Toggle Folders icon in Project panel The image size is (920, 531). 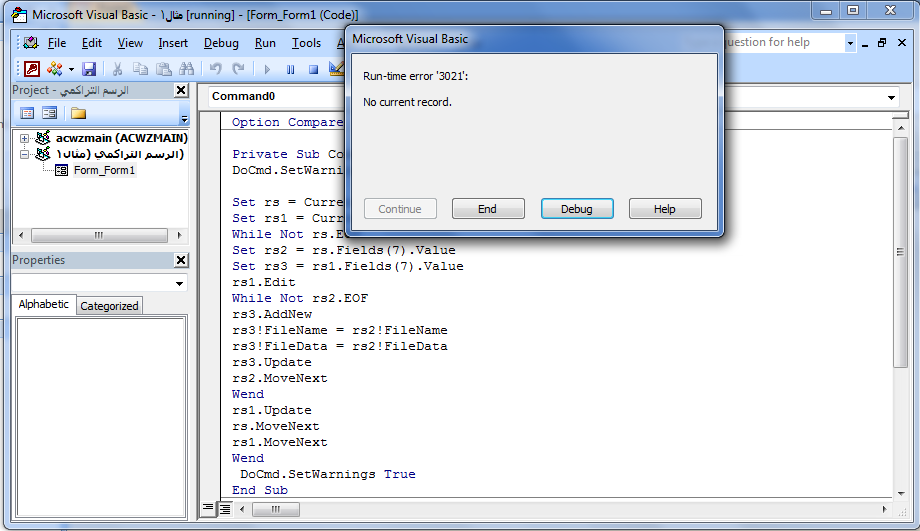point(78,113)
